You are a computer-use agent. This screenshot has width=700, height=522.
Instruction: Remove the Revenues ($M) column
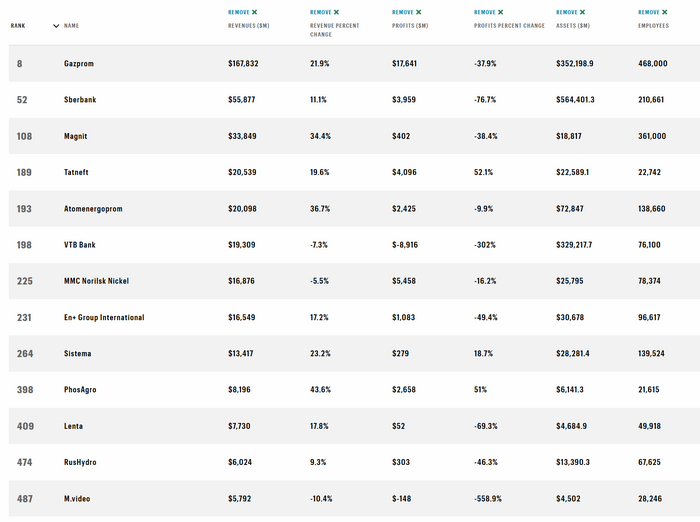pyautogui.click(x=243, y=12)
